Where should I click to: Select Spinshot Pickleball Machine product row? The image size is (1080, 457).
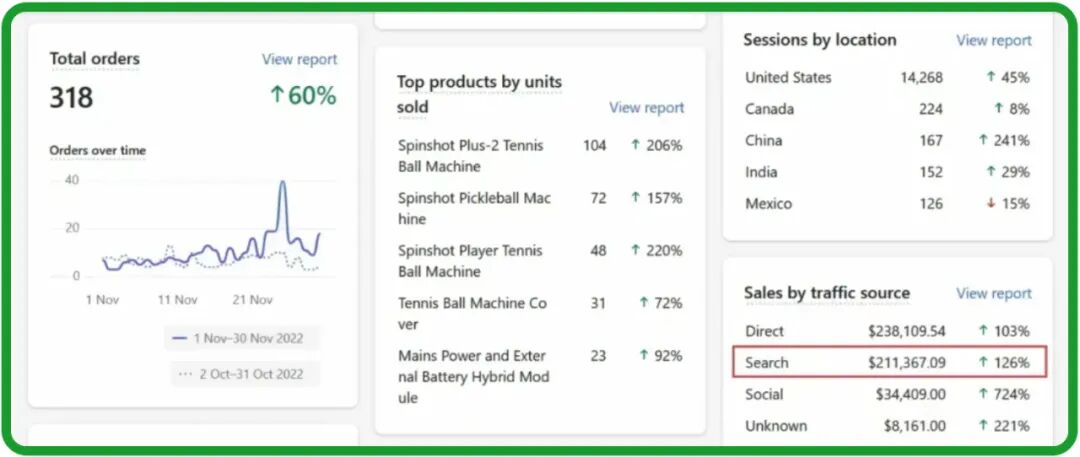[475, 208]
